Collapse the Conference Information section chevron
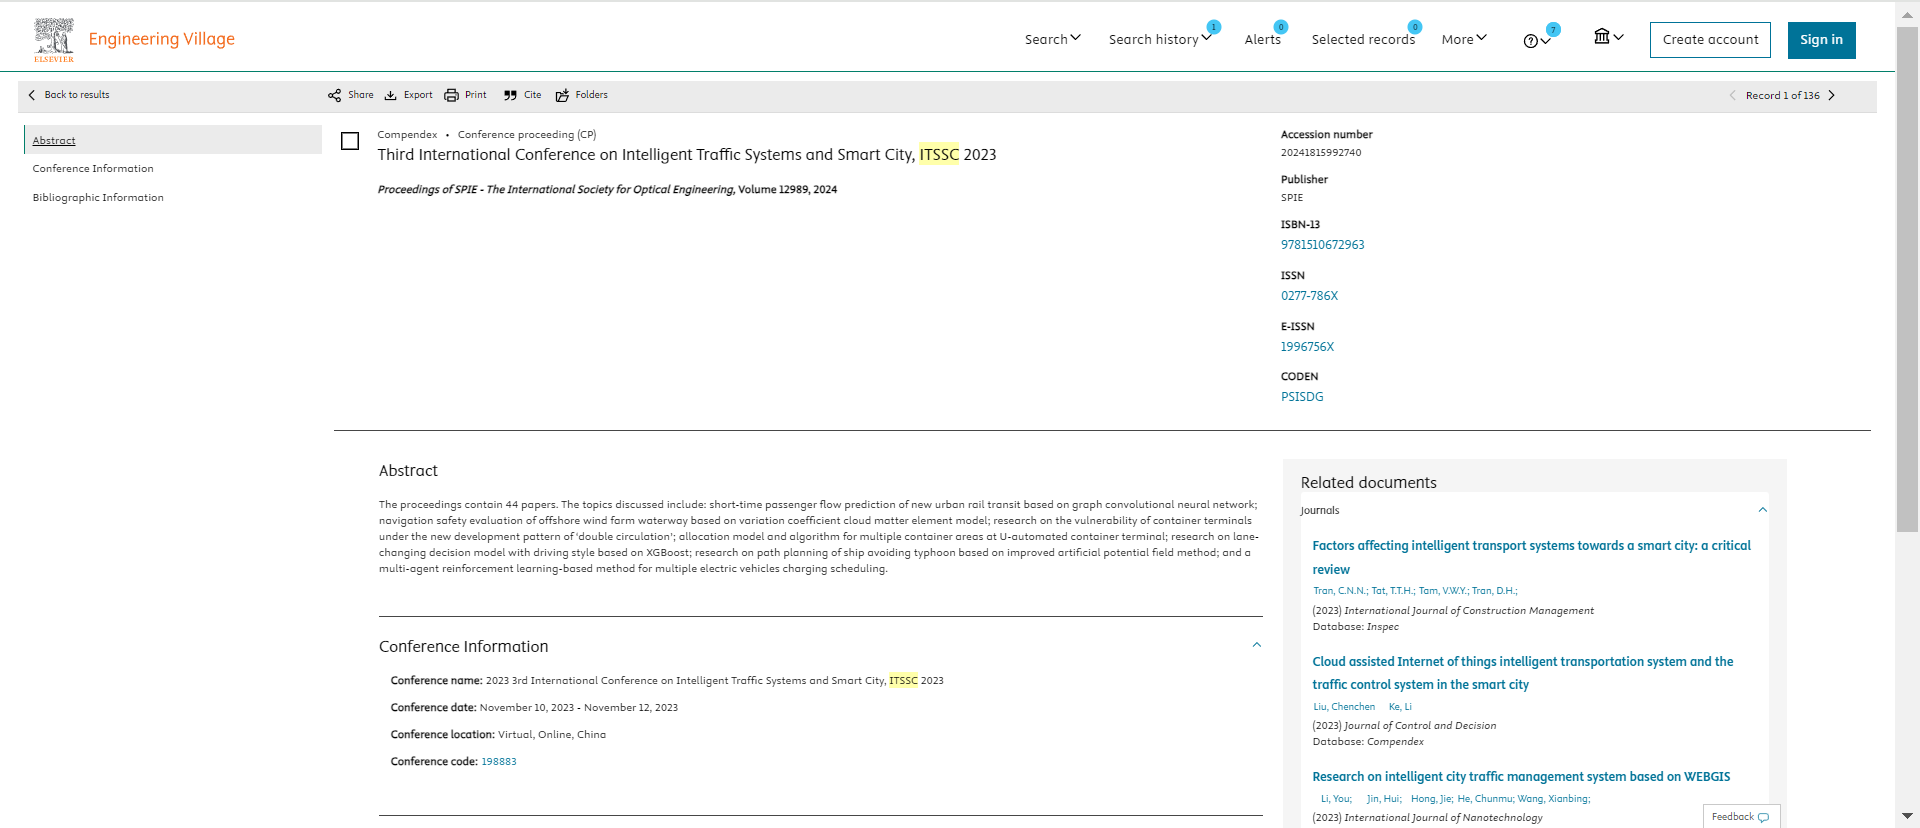Screen dimensions: 1920x828 point(1257,645)
